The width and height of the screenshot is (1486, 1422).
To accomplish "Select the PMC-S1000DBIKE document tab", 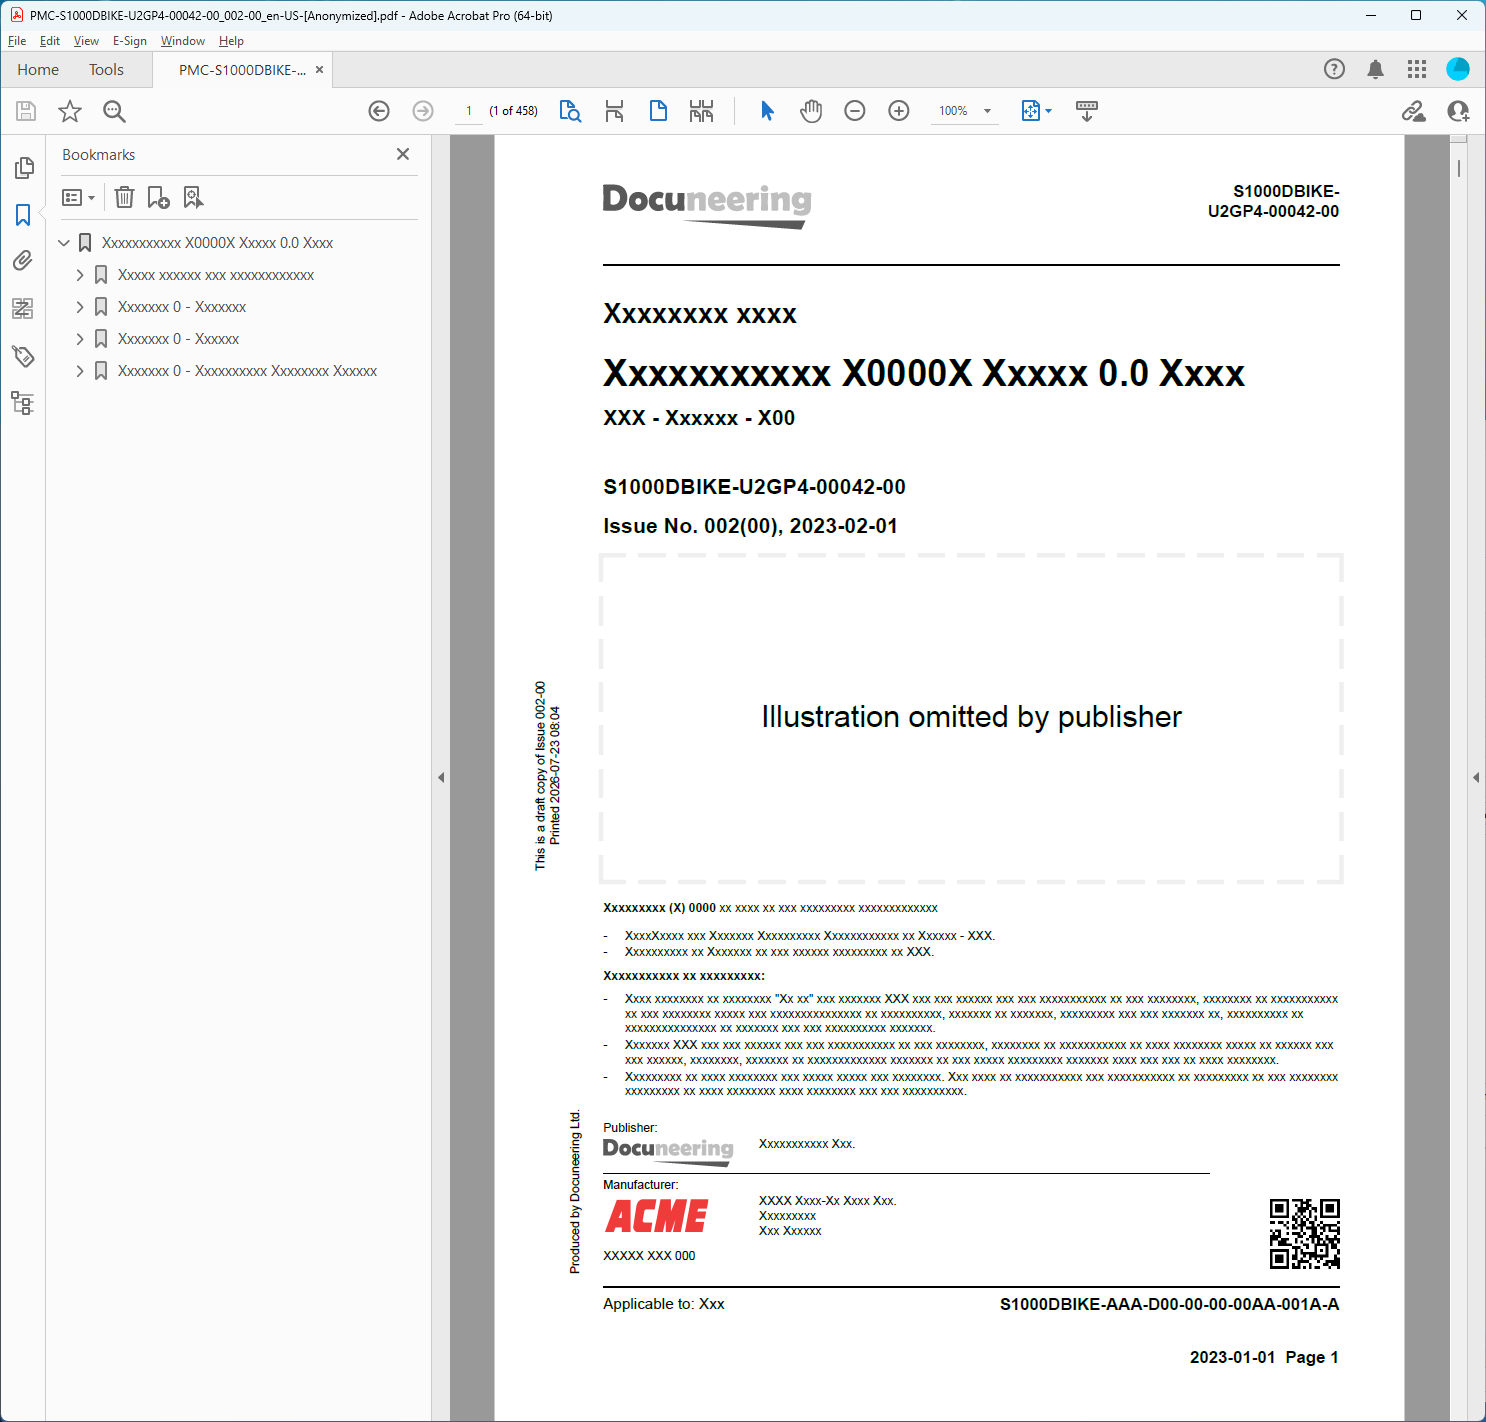I will 242,70.
